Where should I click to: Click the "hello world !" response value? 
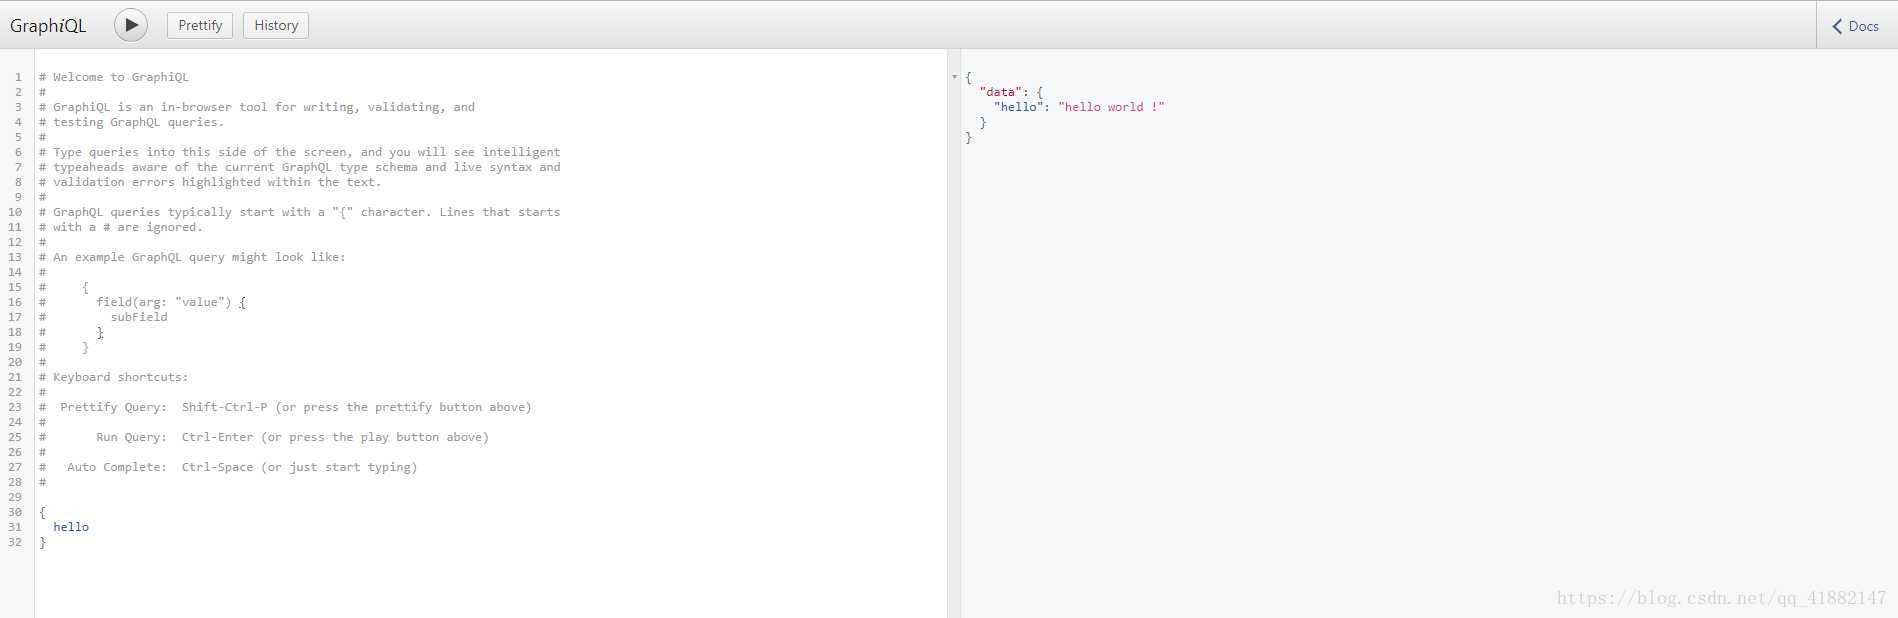(x=1112, y=107)
